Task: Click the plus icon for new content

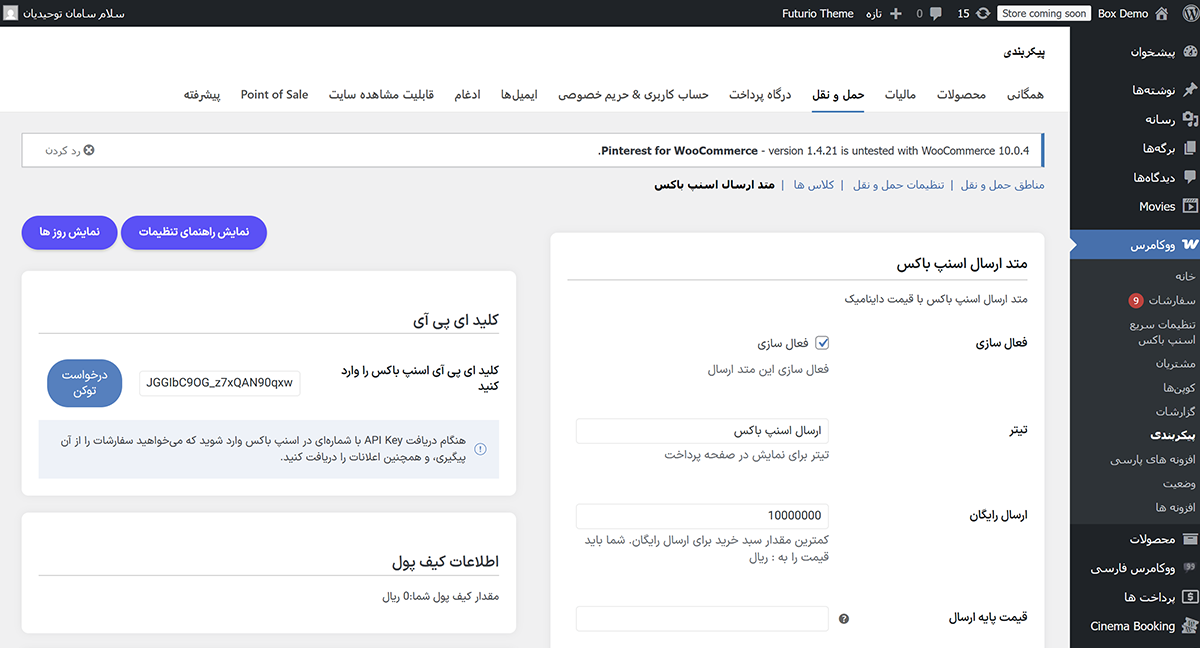Action: 895,14
